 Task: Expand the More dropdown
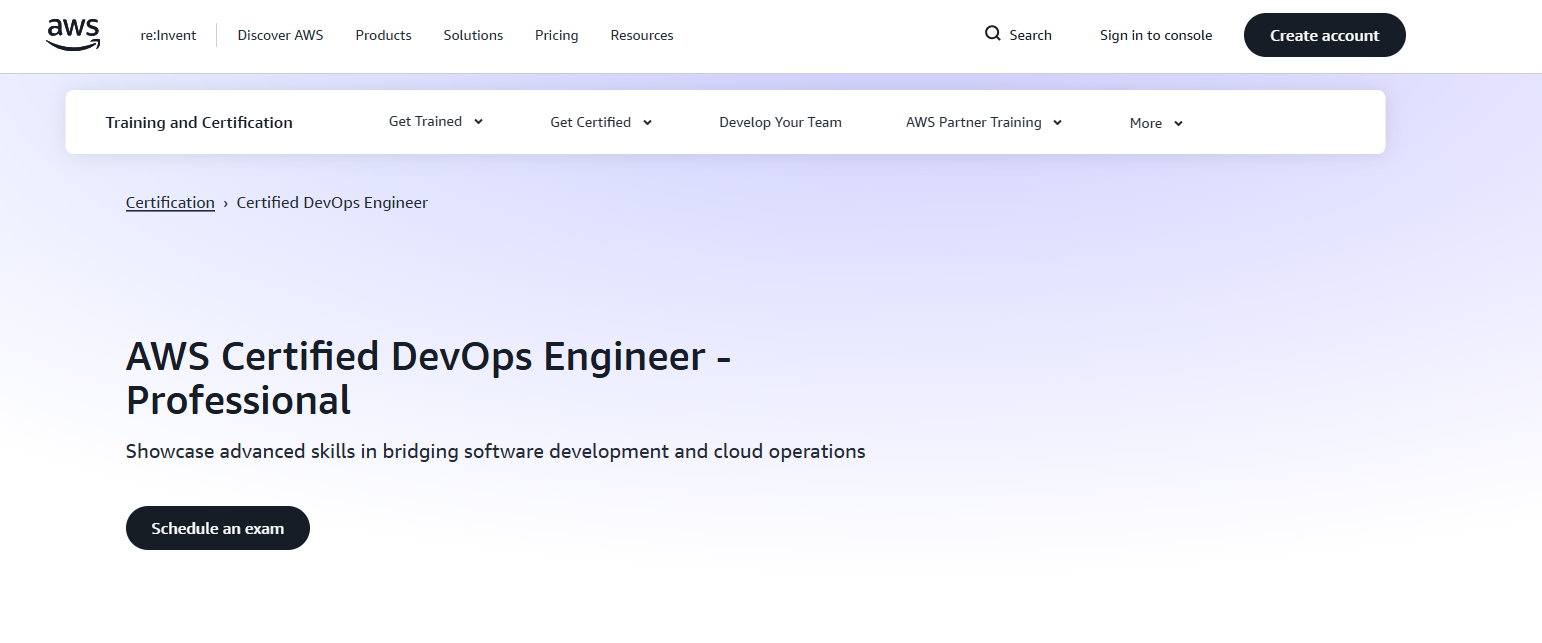point(1156,123)
